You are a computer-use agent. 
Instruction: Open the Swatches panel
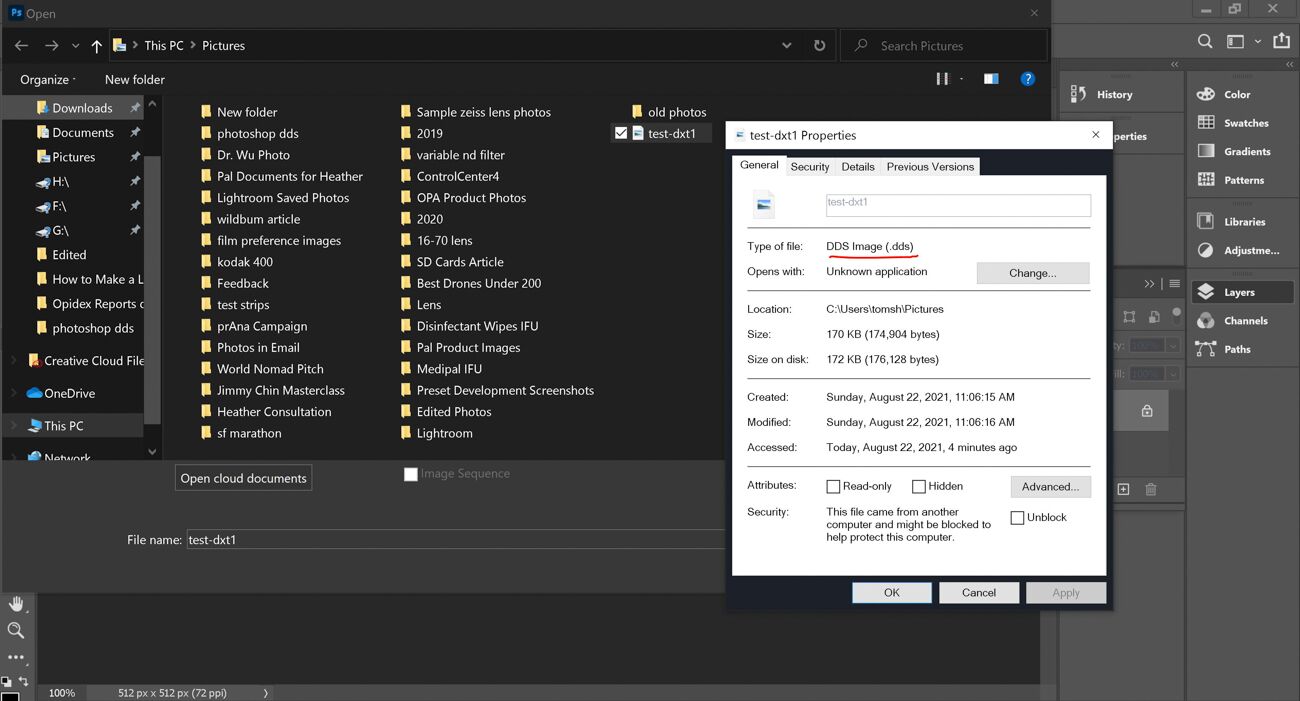(x=1245, y=123)
